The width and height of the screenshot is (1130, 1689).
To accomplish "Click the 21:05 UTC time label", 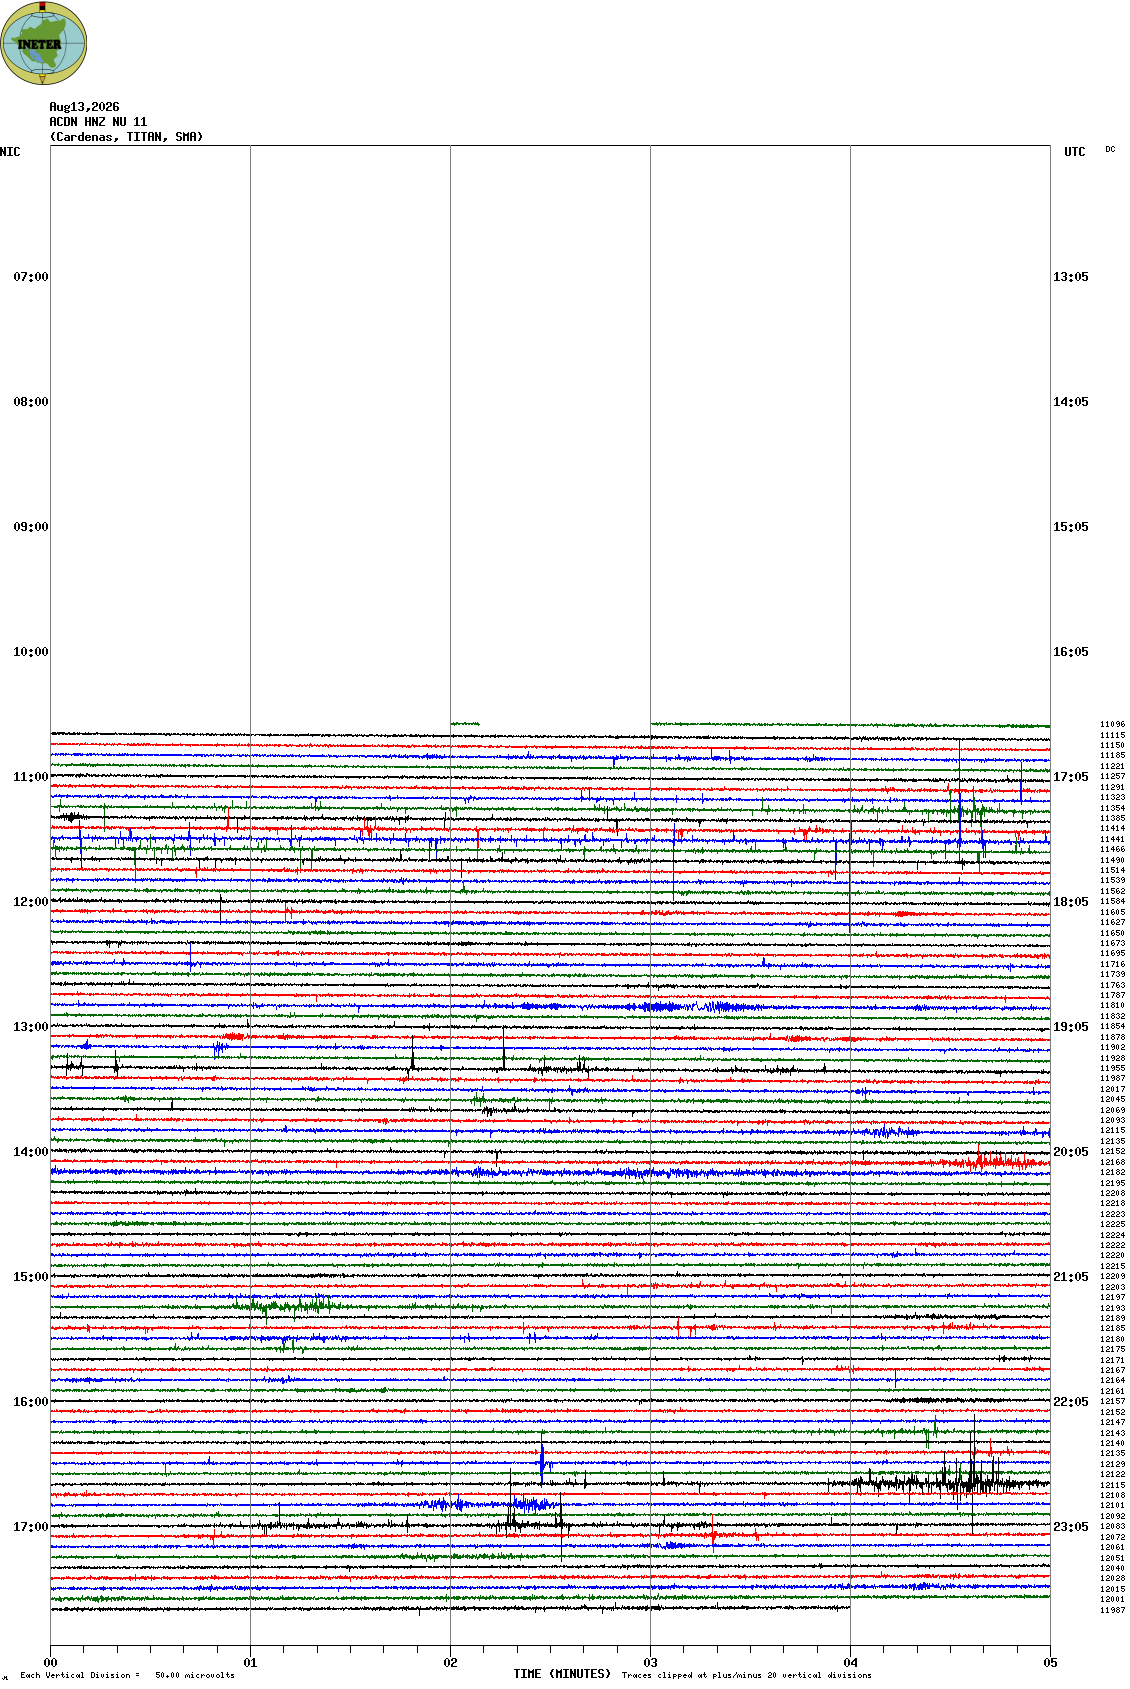I will coord(1071,1277).
